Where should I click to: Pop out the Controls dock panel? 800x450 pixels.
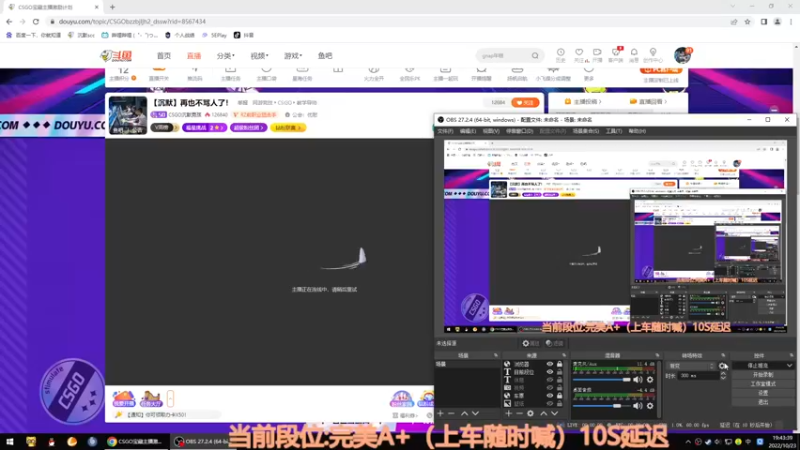791,355
